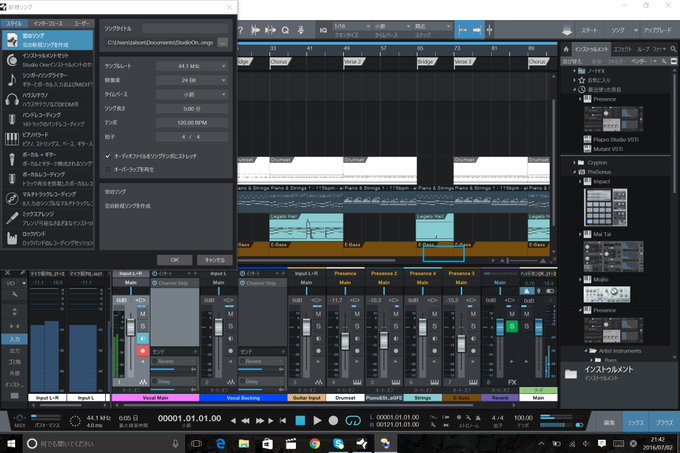680x453 pixels.
Task: Click the Presence instrument thumbnail under recent items
Action: coord(613,118)
